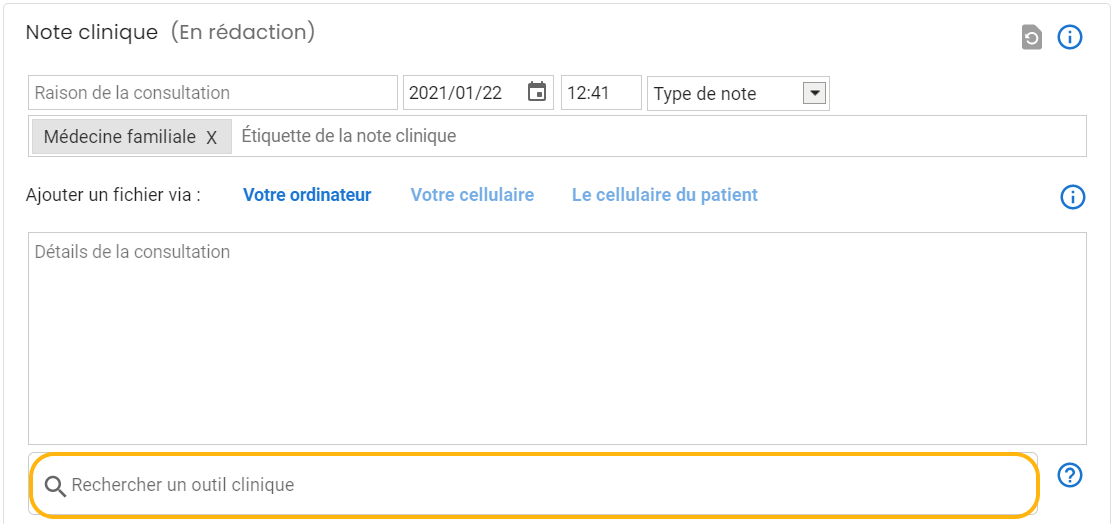
Task: Select the Médecine familiale tag chip
Action: coord(119,137)
